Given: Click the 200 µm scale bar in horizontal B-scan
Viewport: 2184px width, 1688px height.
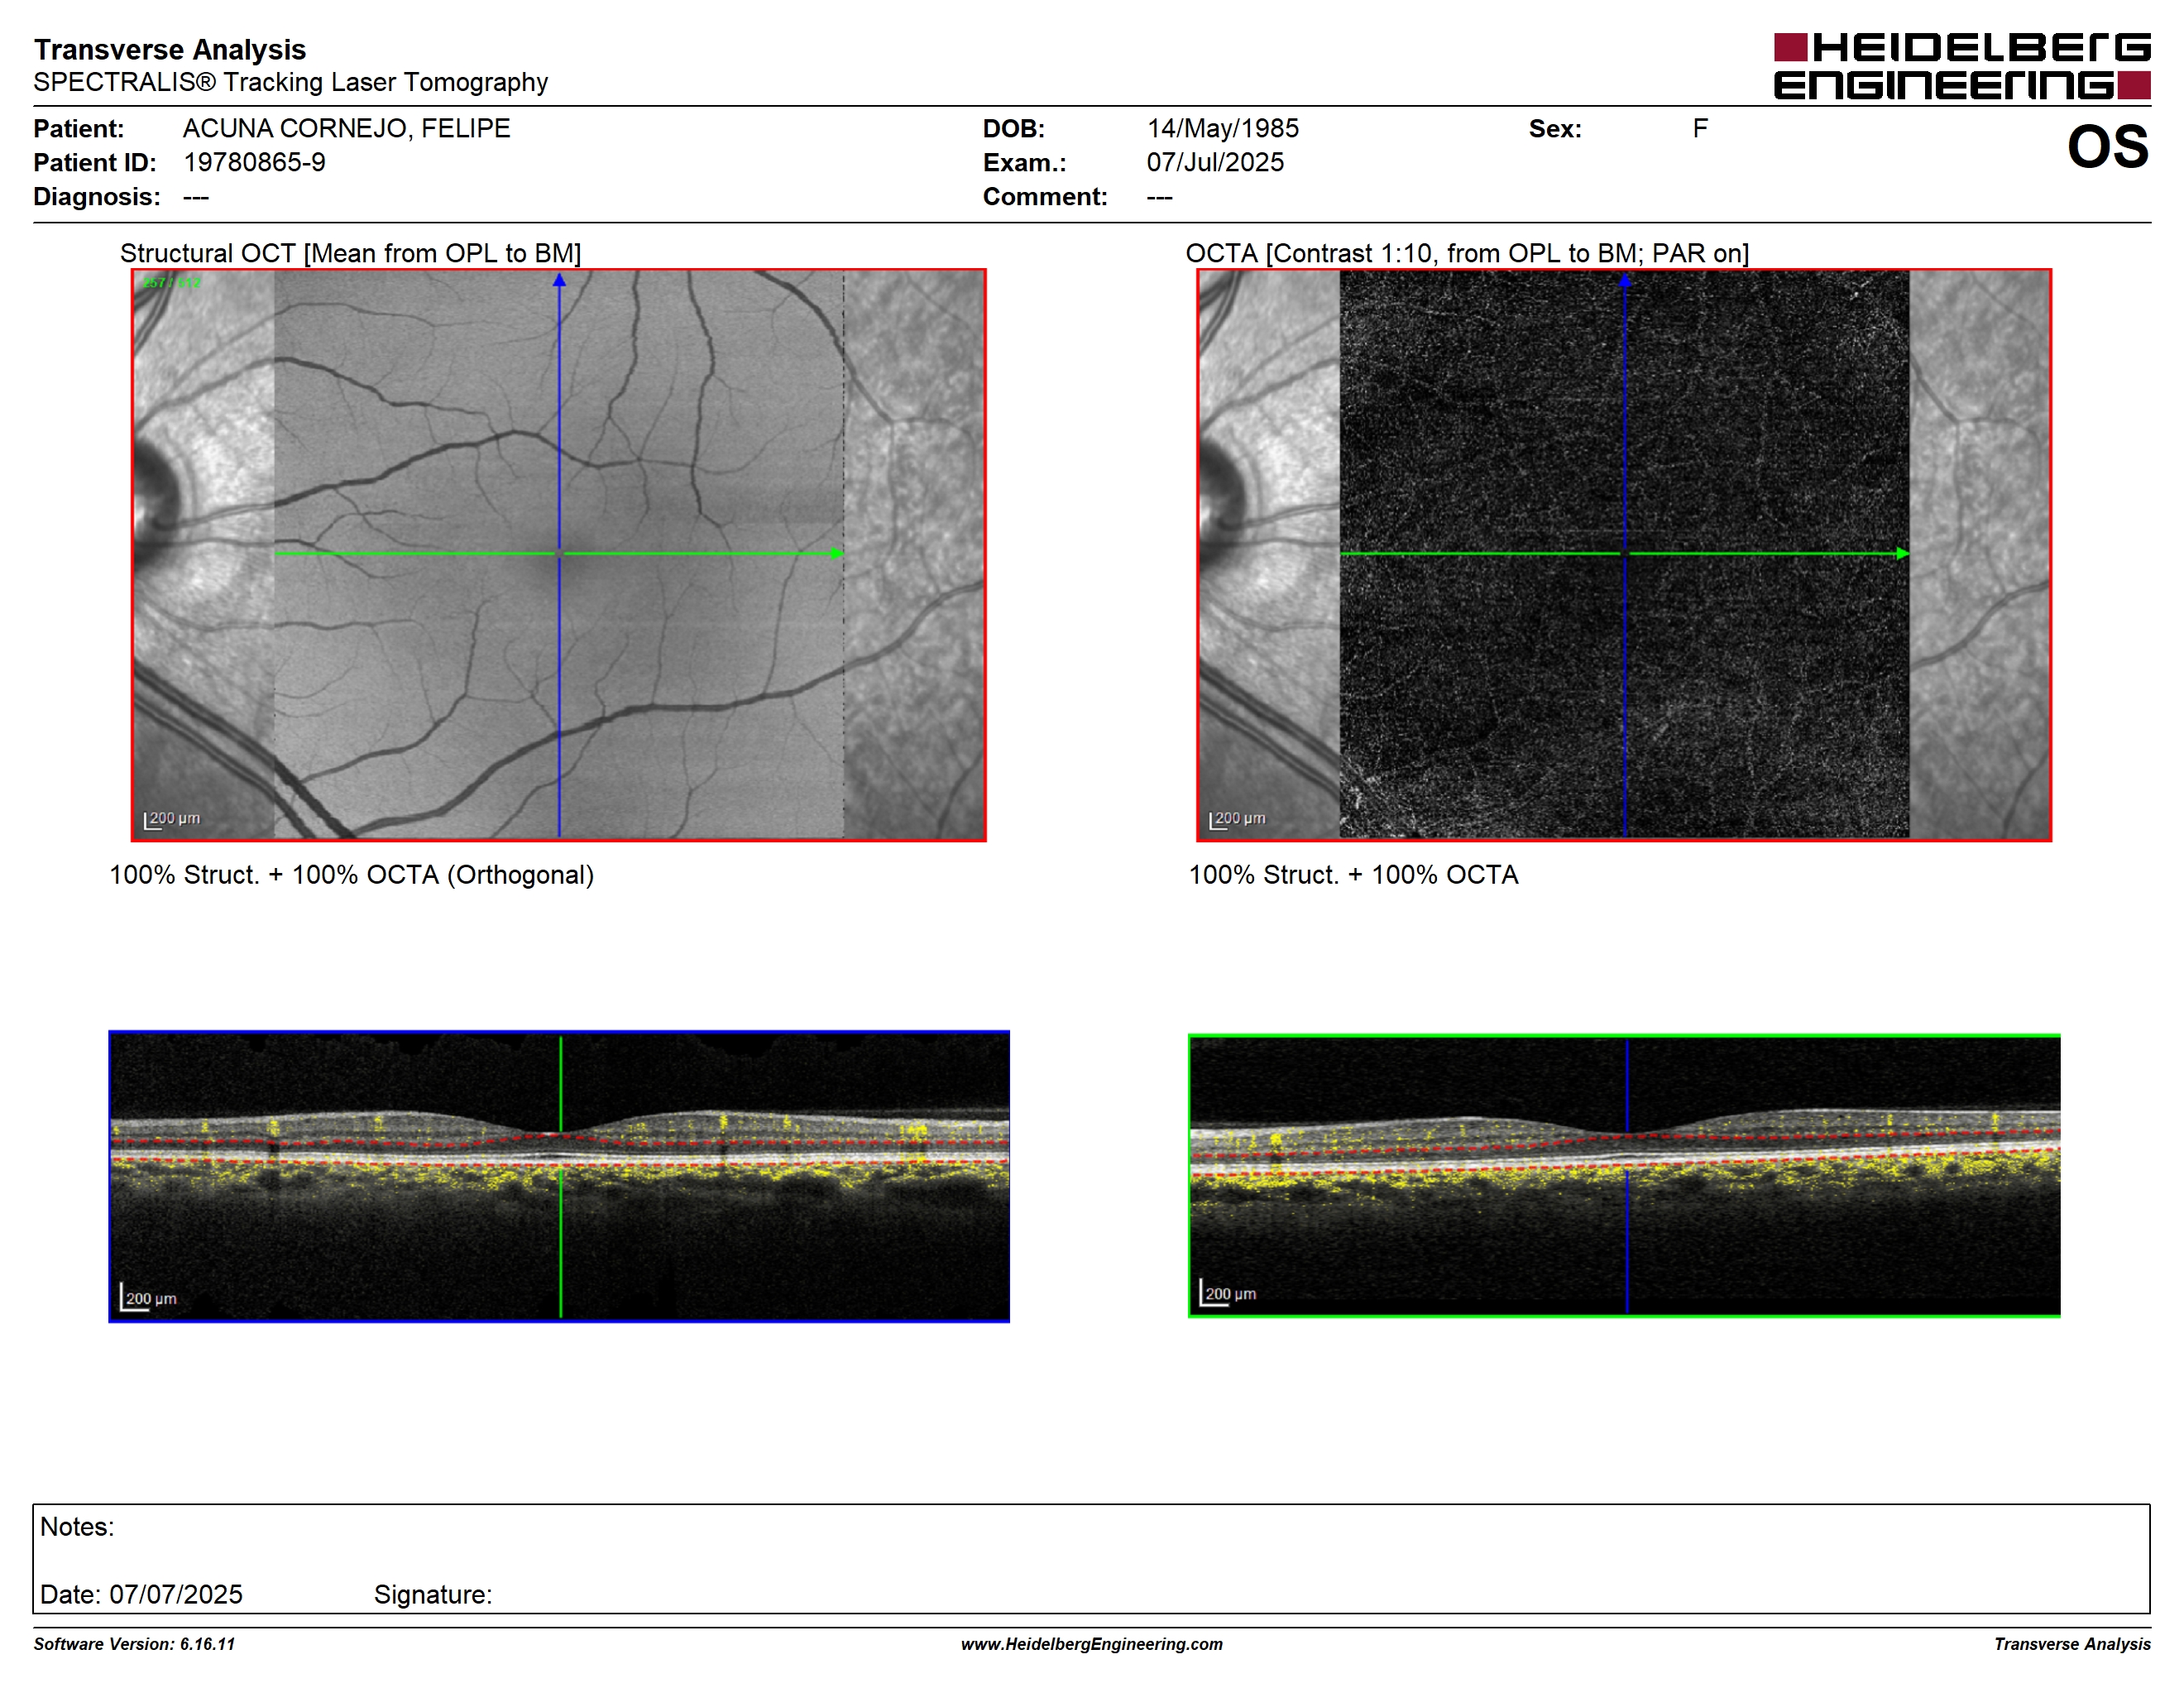Looking at the screenshot, I should coord(1228,1292).
